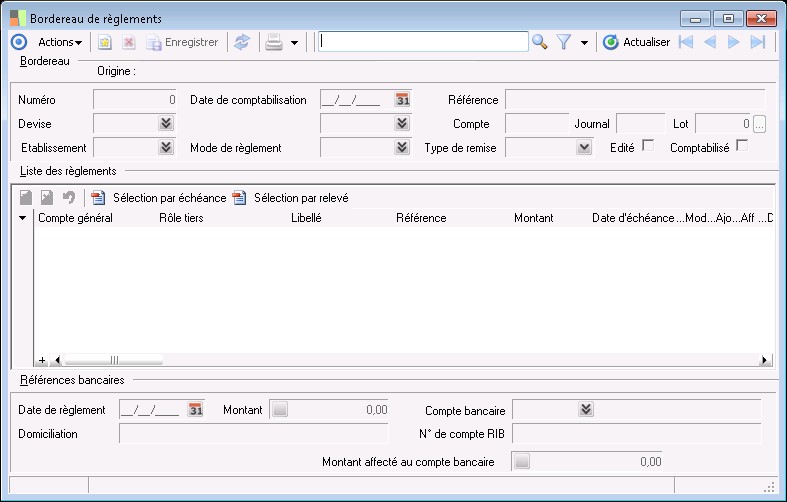Click the filter funnel icon
This screenshot has height=502, width=787.
pyautogui.click(x=564, y=42)
